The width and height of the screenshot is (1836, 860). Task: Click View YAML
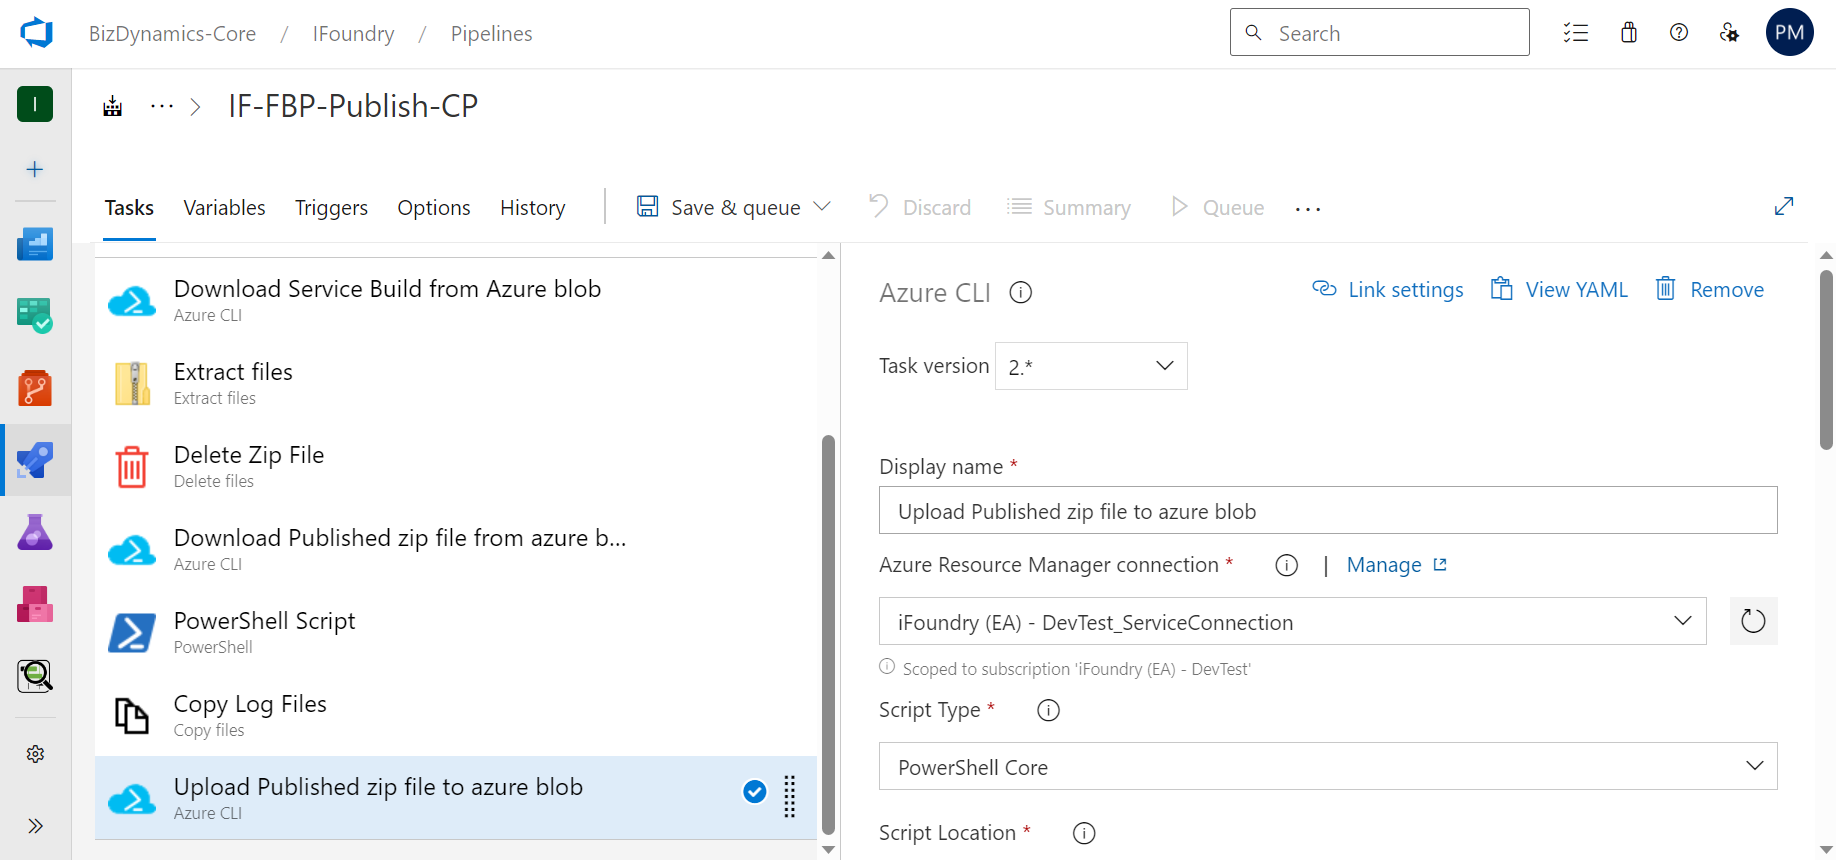pyautogui.click(x=1559, y=290)
